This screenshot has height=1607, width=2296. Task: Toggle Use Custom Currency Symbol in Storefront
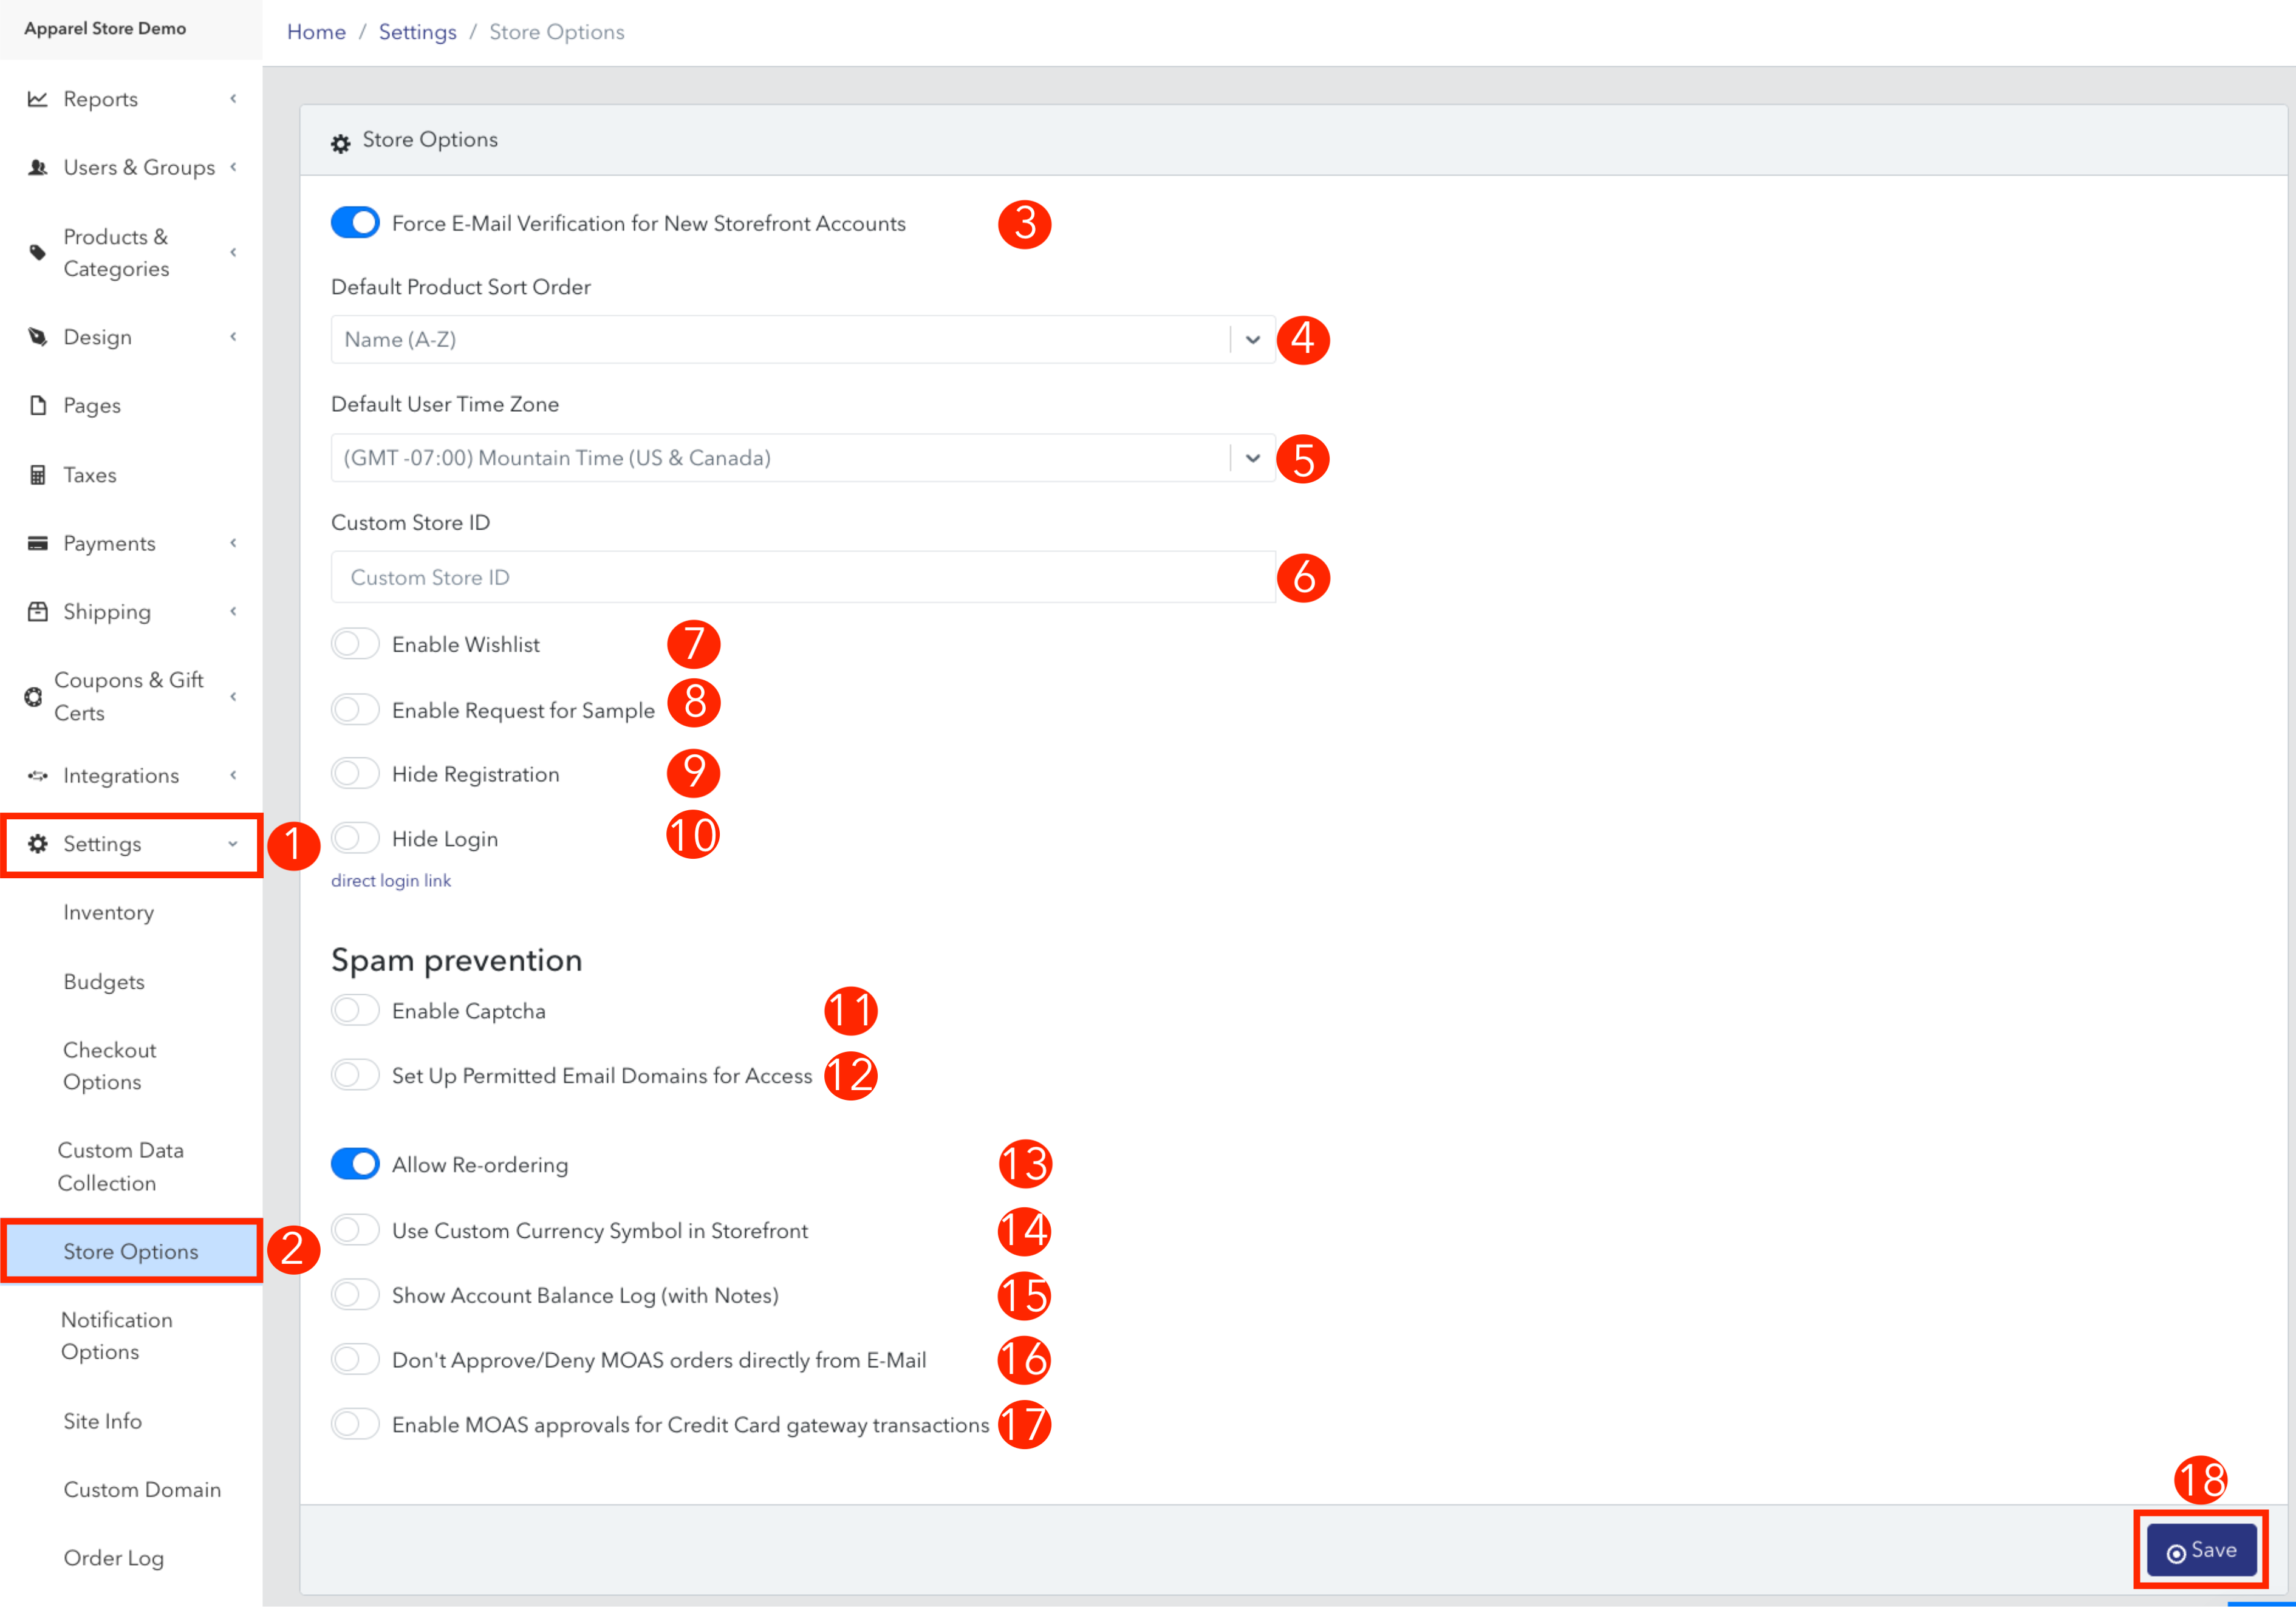click(355, 1230)
